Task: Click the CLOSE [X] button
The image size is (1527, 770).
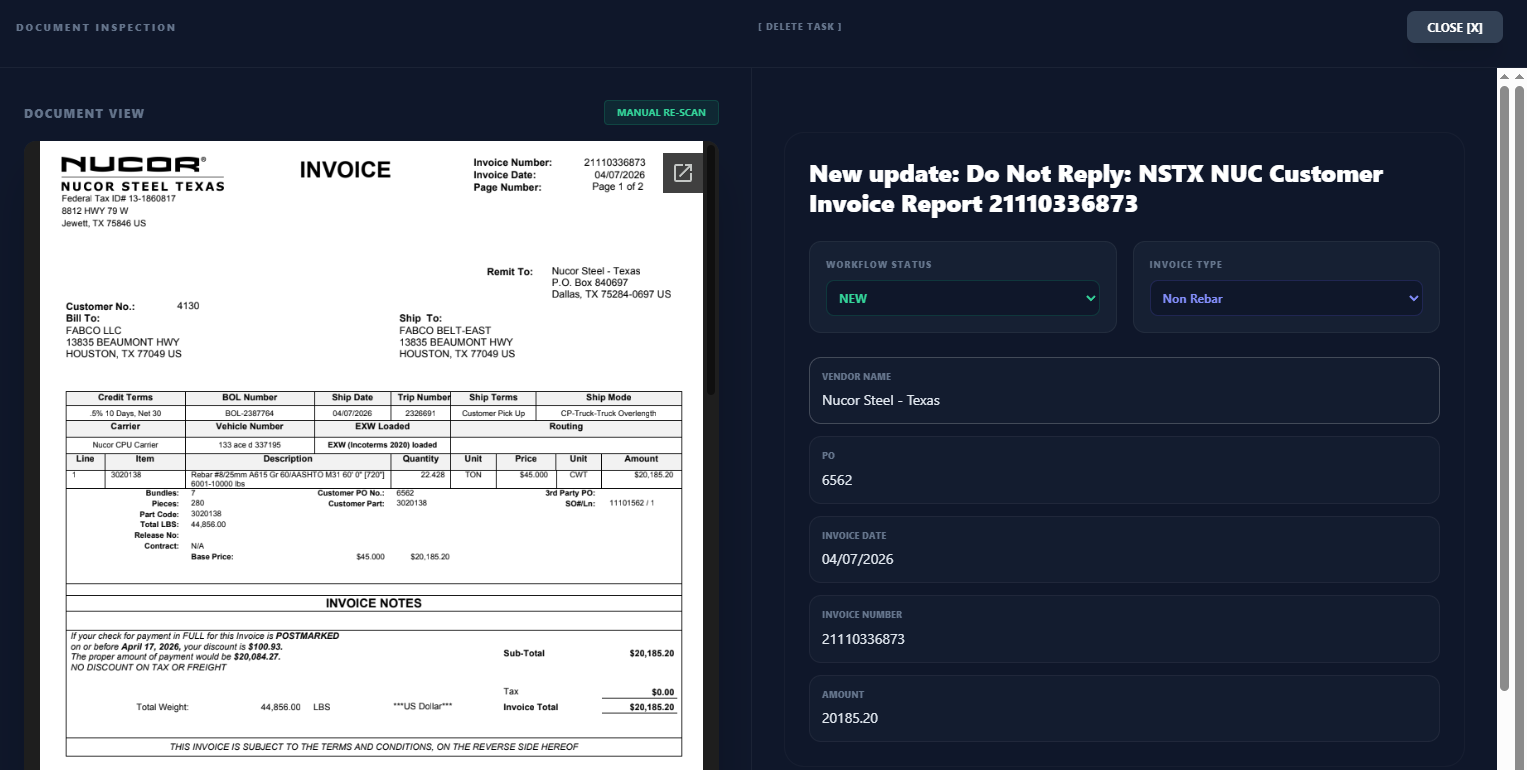Action: click(1454, 27)
